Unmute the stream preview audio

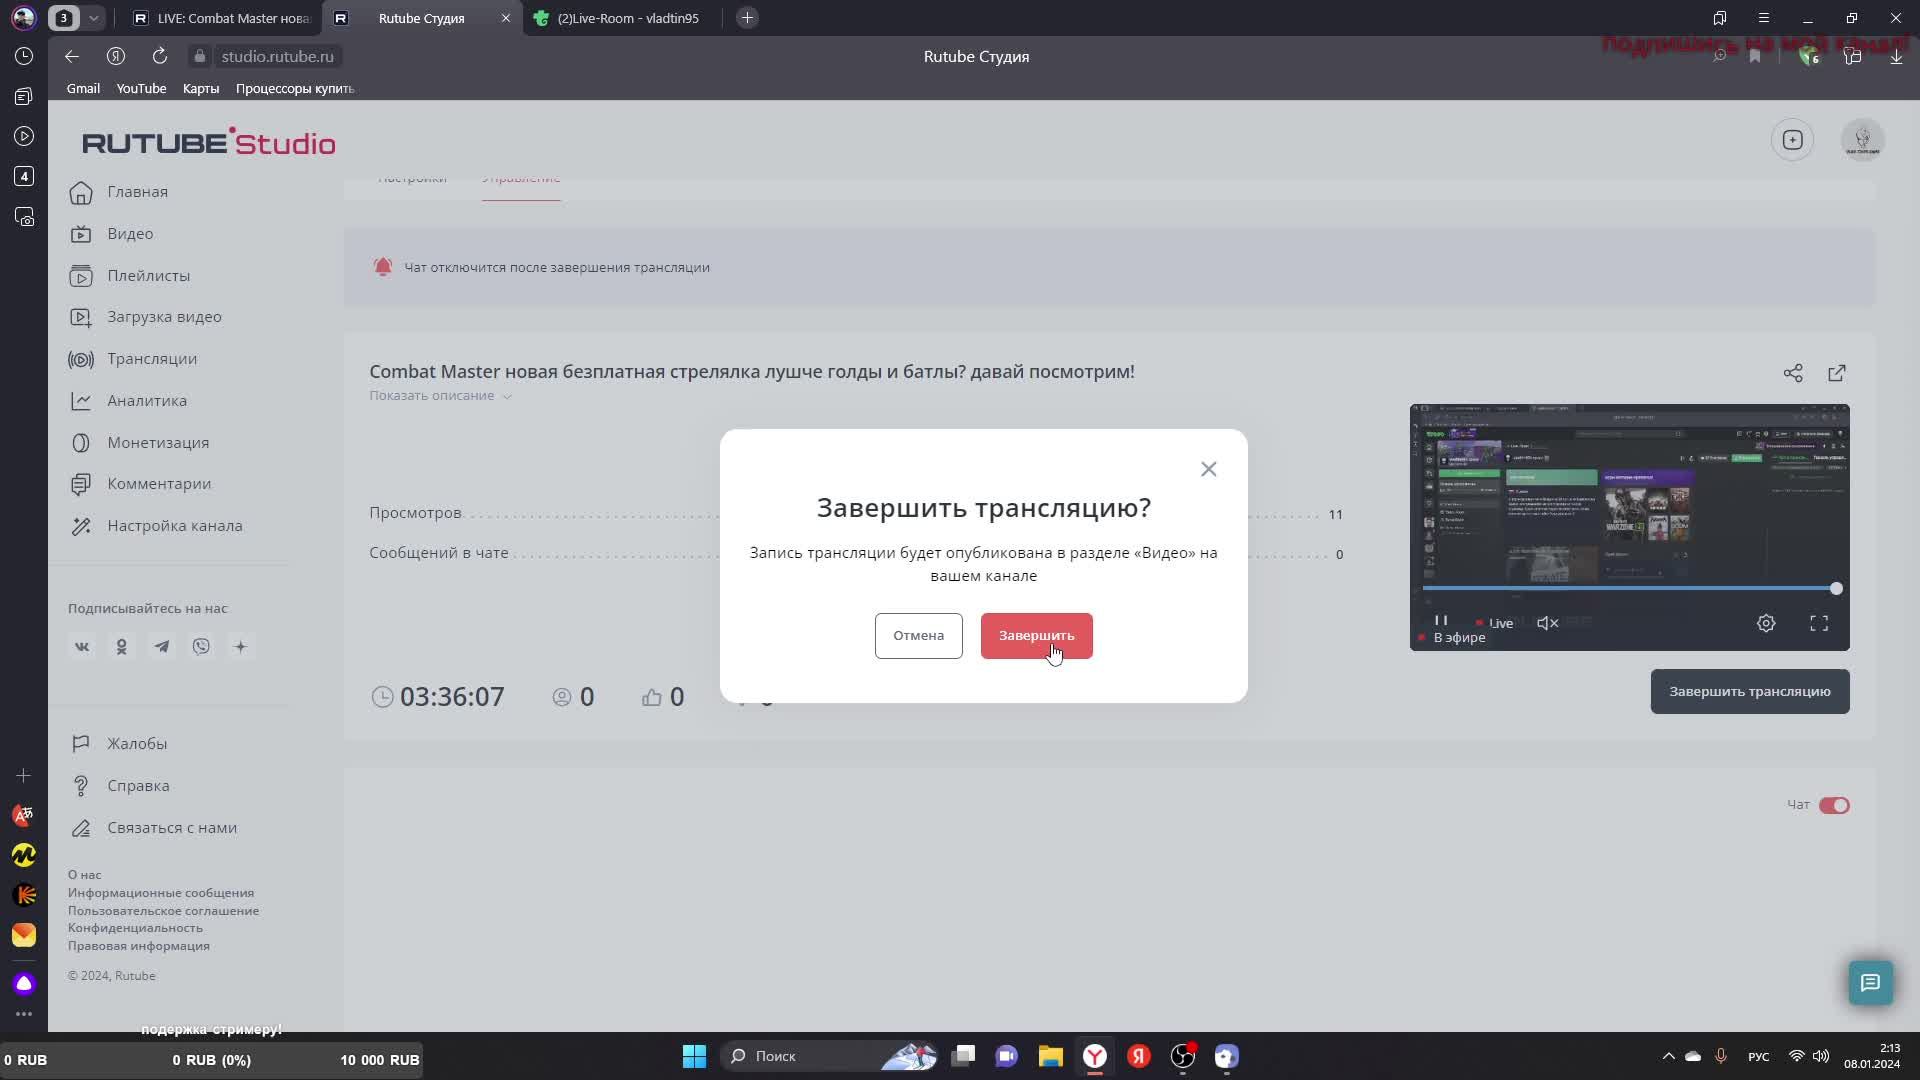[1547, 623]
